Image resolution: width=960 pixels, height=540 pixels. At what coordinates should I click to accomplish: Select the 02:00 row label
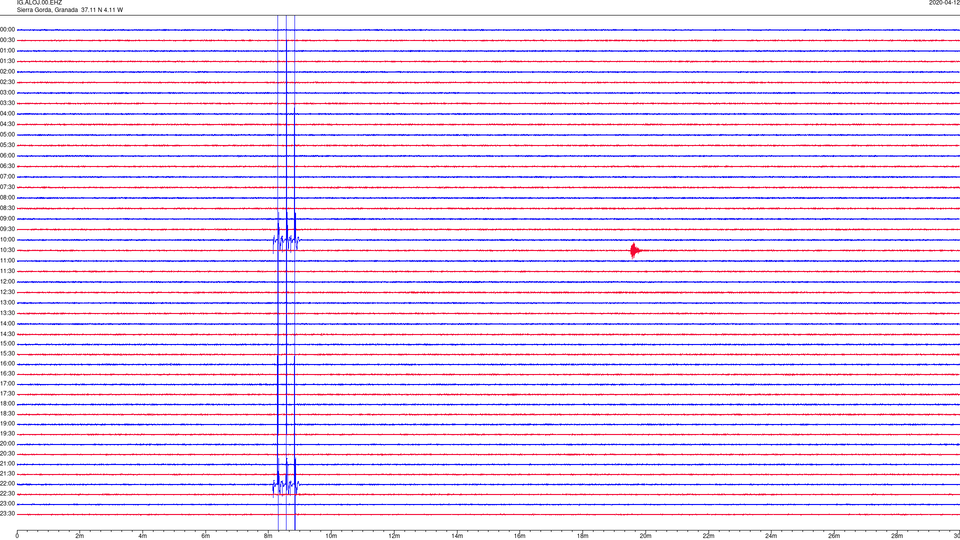(7, 72)
